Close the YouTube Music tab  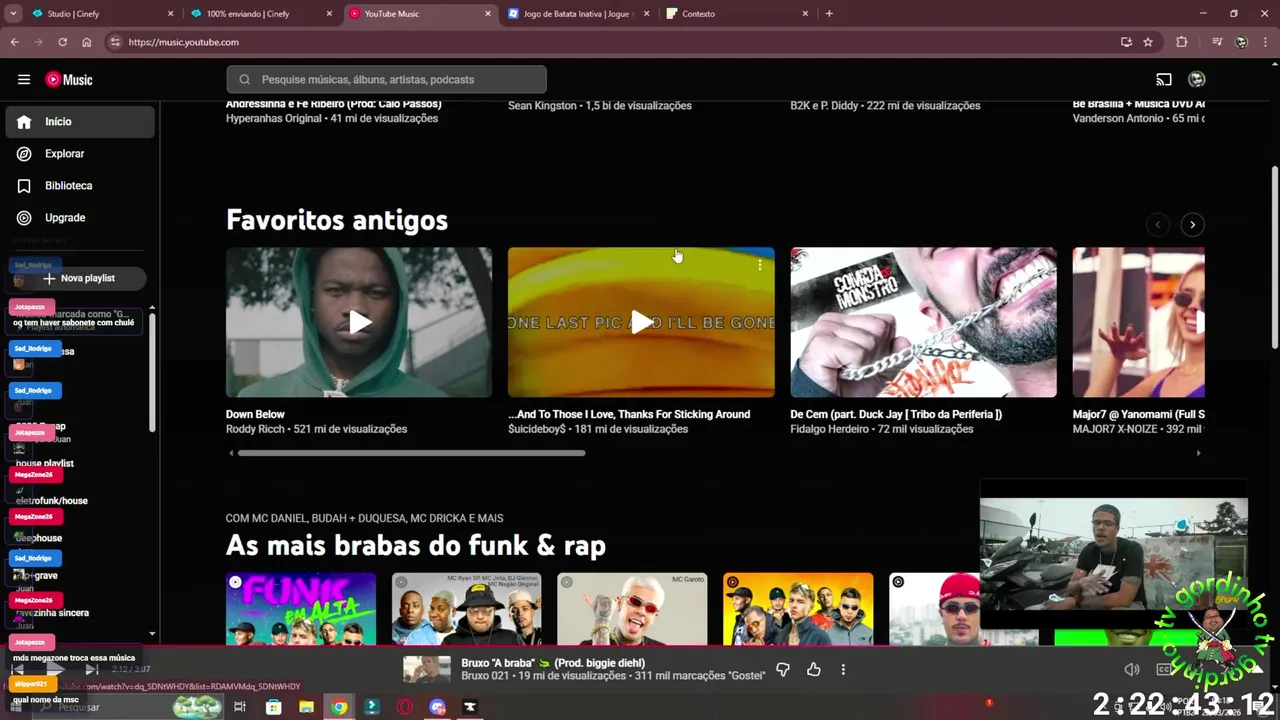[488, 14]
